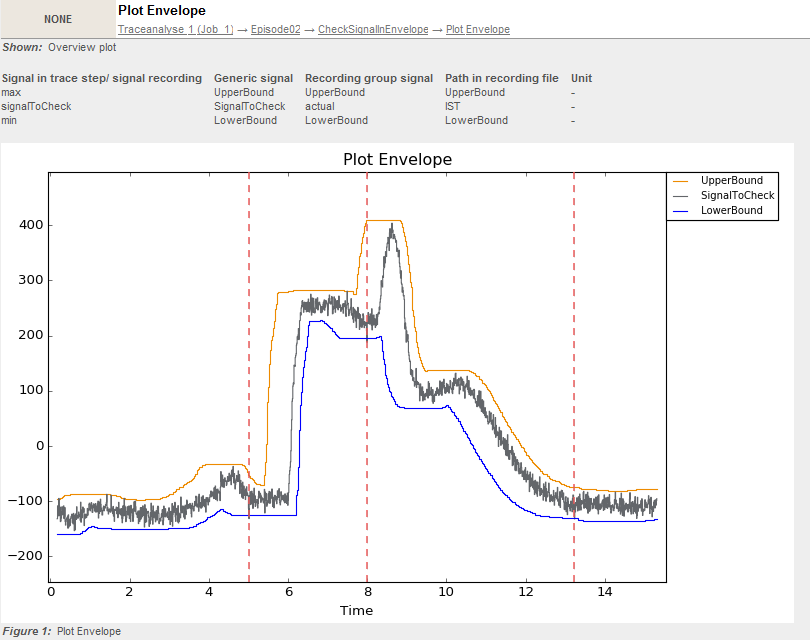Click the 'Path in recording file' column header
The height and width of the screenshot is (640, 810).
point(502,78)
